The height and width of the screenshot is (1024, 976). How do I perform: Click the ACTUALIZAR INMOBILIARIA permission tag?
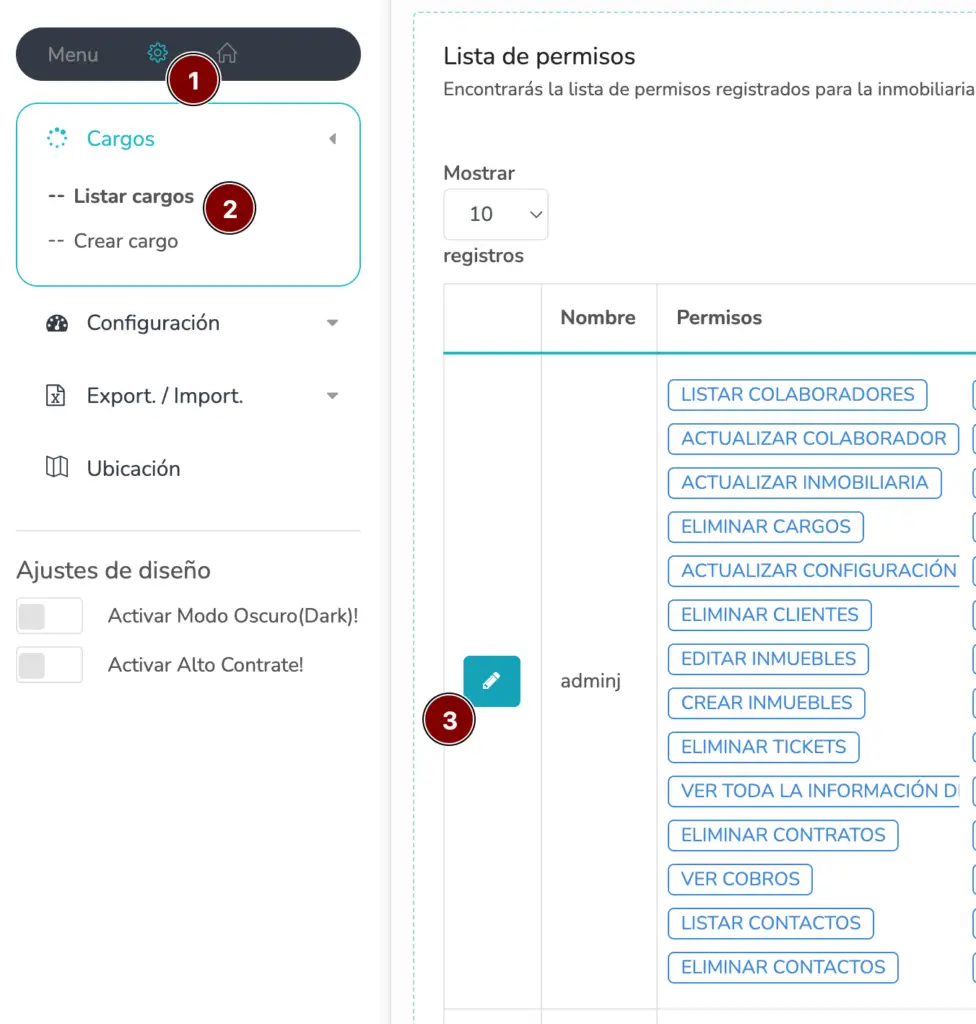pyautogui.click(x=805, y=483)
